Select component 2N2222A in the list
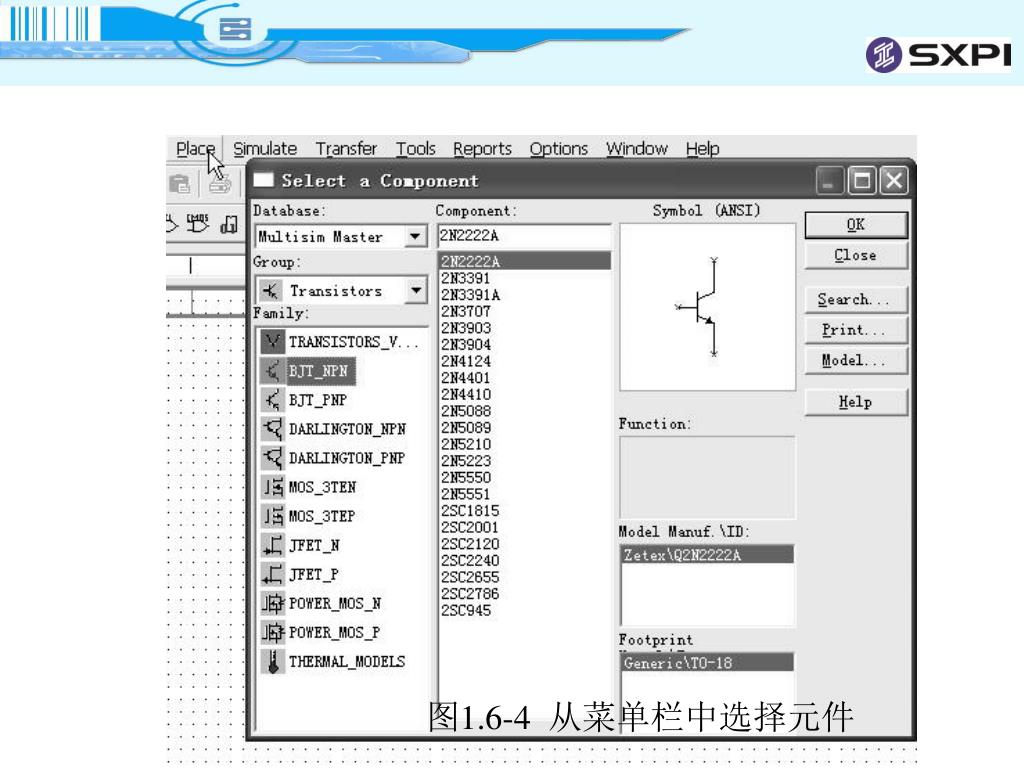Viewport: 1024px width, 768px height. click(x=524, y=261)
